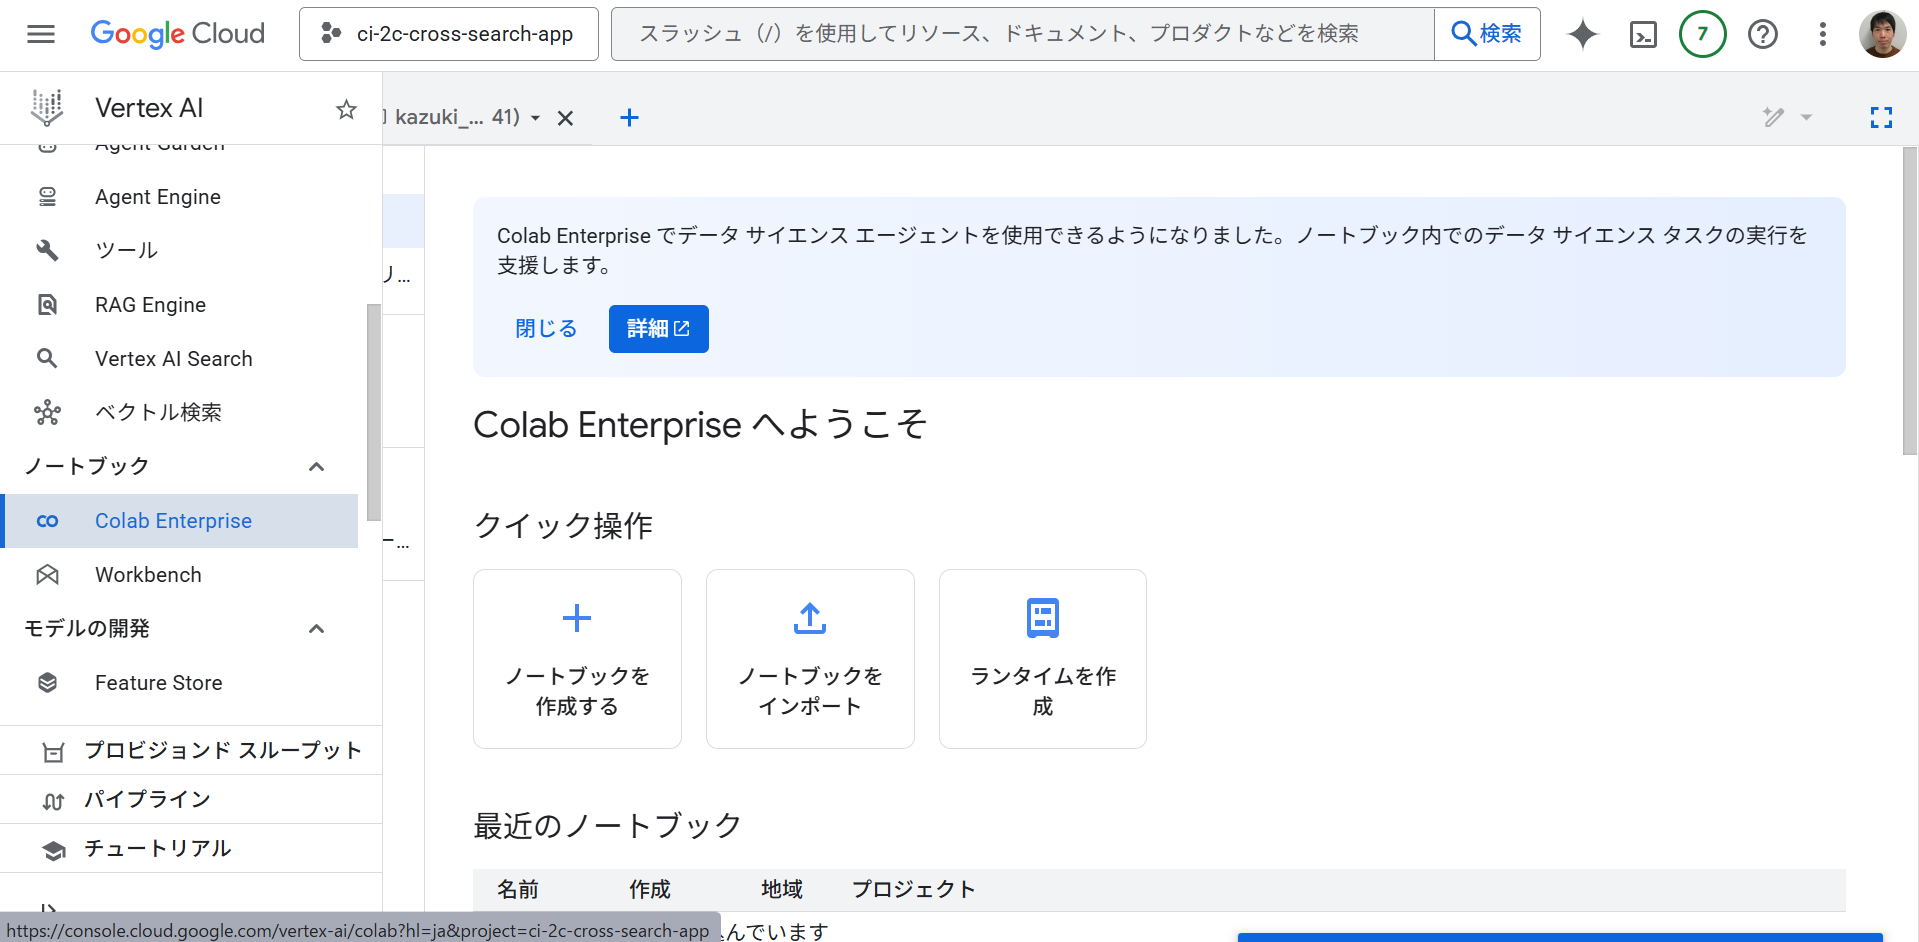Open the three-dot settings menu
Screen dimensions: 1919x942
(x=1822, y=34)
